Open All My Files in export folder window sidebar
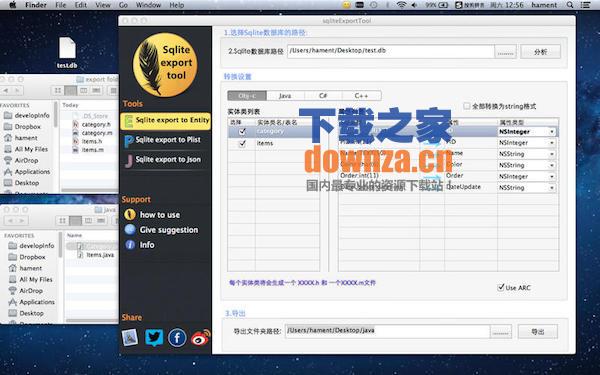This screenshot has width=600, height=375. pos(26,149)
